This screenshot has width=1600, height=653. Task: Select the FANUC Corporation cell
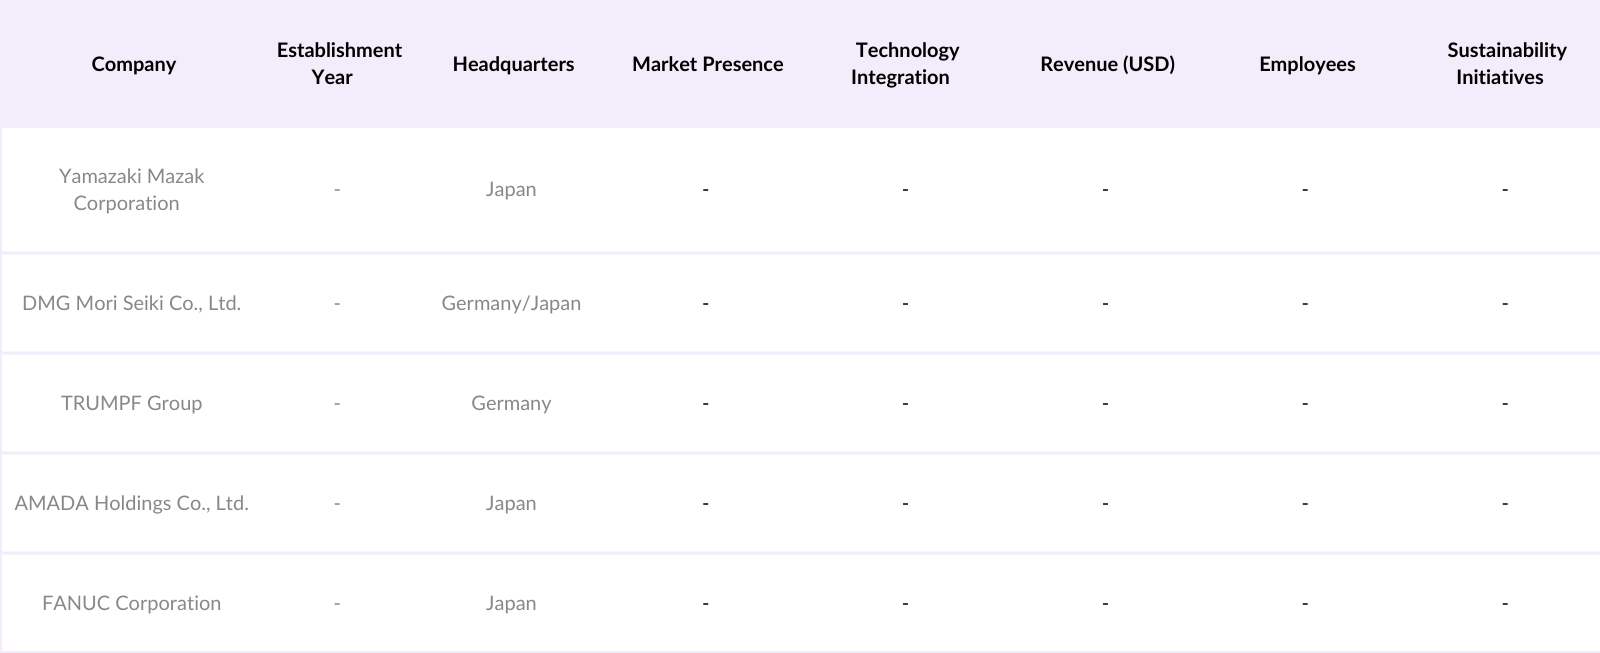tap(131, 603)
